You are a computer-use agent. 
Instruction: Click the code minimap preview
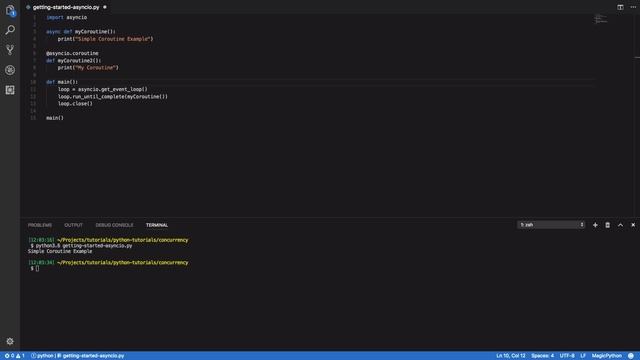(600, 19)
